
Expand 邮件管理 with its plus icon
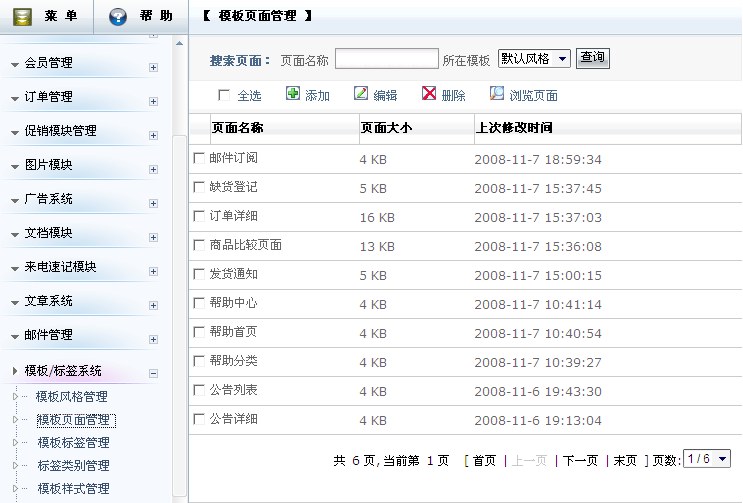pos(153,340)
